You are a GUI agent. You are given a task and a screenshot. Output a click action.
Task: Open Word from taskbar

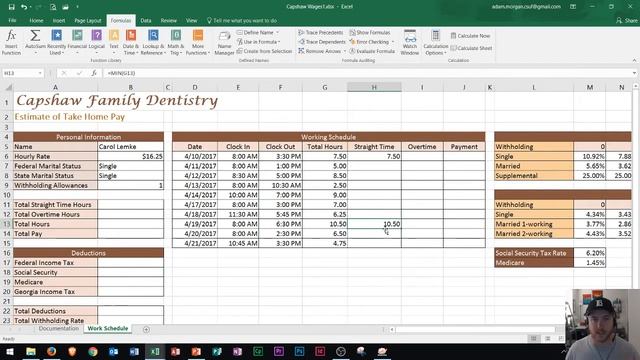click(x=134, y=351)
